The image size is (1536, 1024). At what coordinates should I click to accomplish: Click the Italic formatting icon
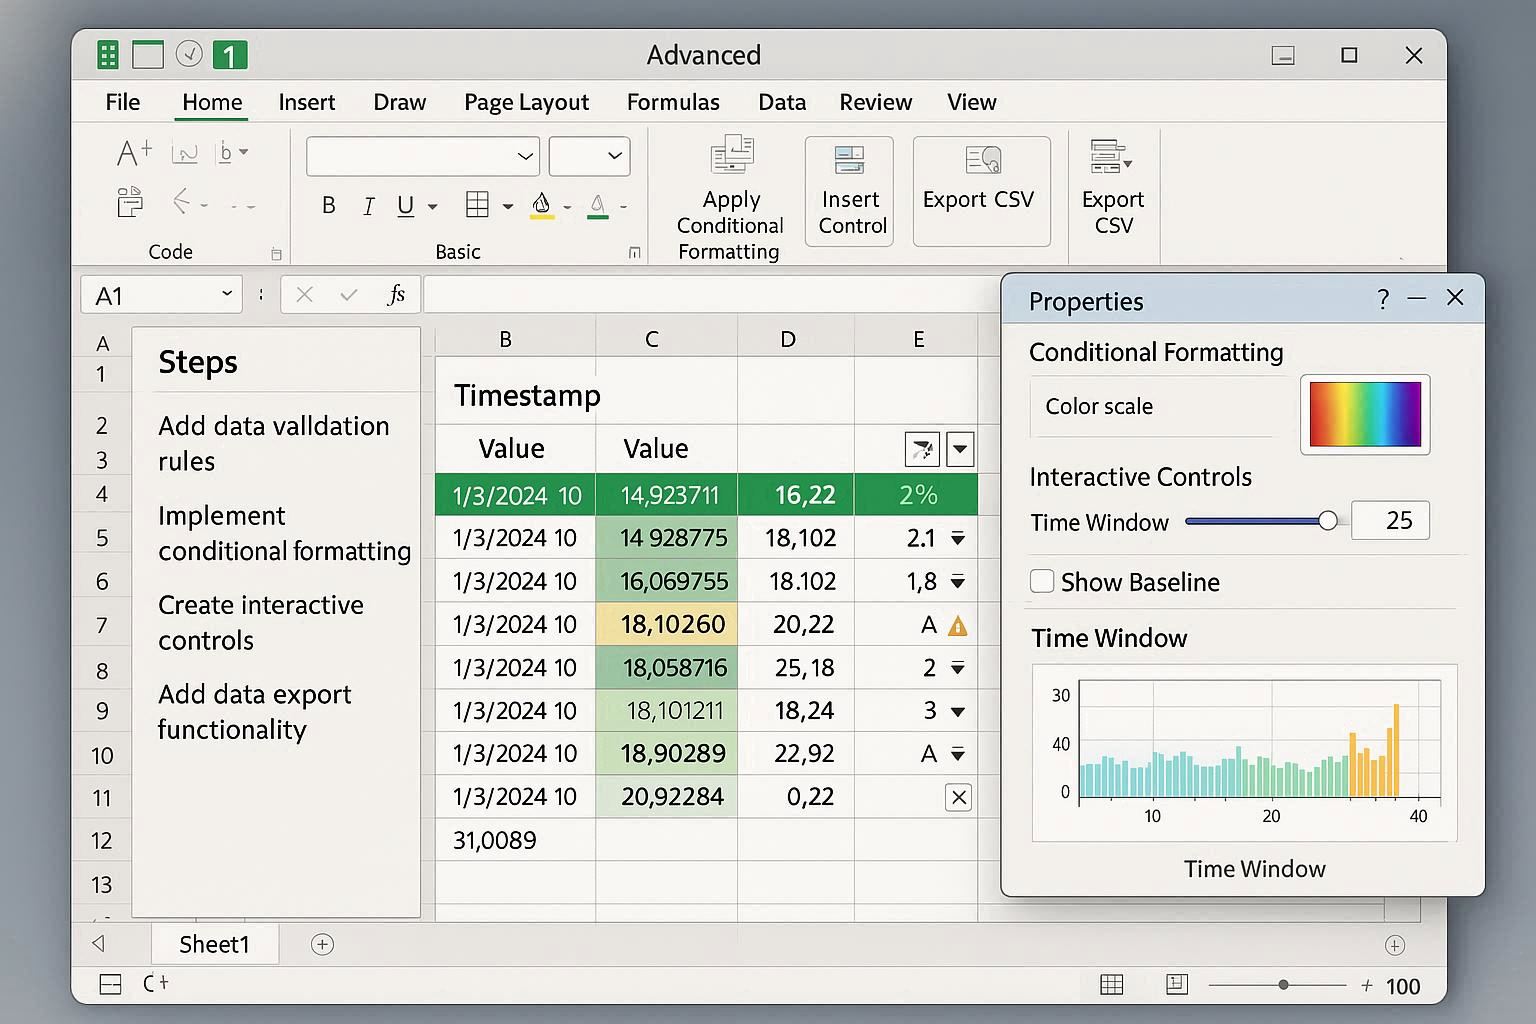368,205
